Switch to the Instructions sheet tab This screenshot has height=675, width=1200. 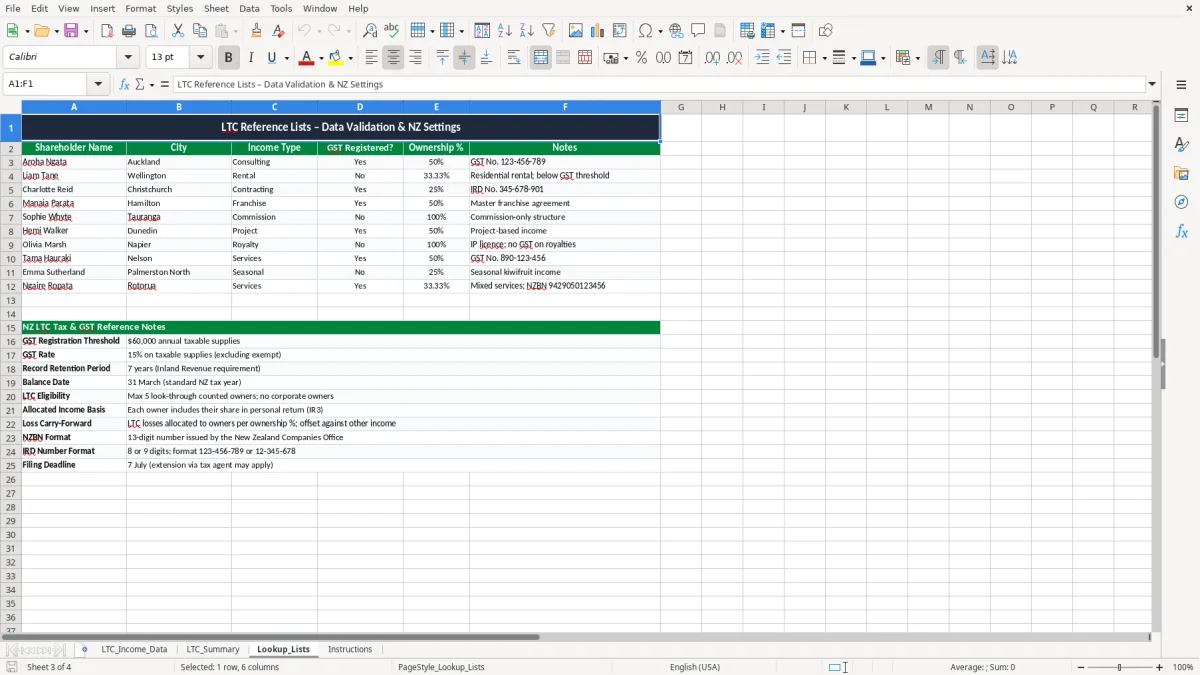[x=350, y=650]
